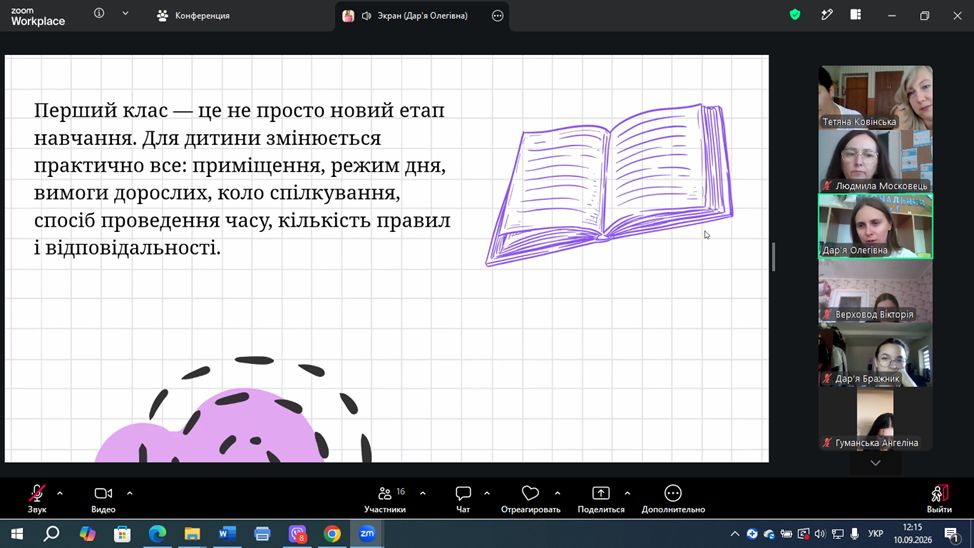Click the Отреагировать heart reactions icon
Viewport: 974px width, 548px height.
pos(530,493)
